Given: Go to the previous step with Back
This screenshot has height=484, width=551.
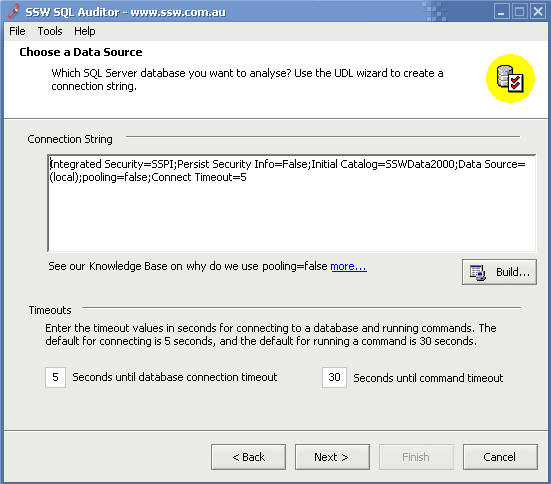Looking at the screenshot, I should coord(248,457).
